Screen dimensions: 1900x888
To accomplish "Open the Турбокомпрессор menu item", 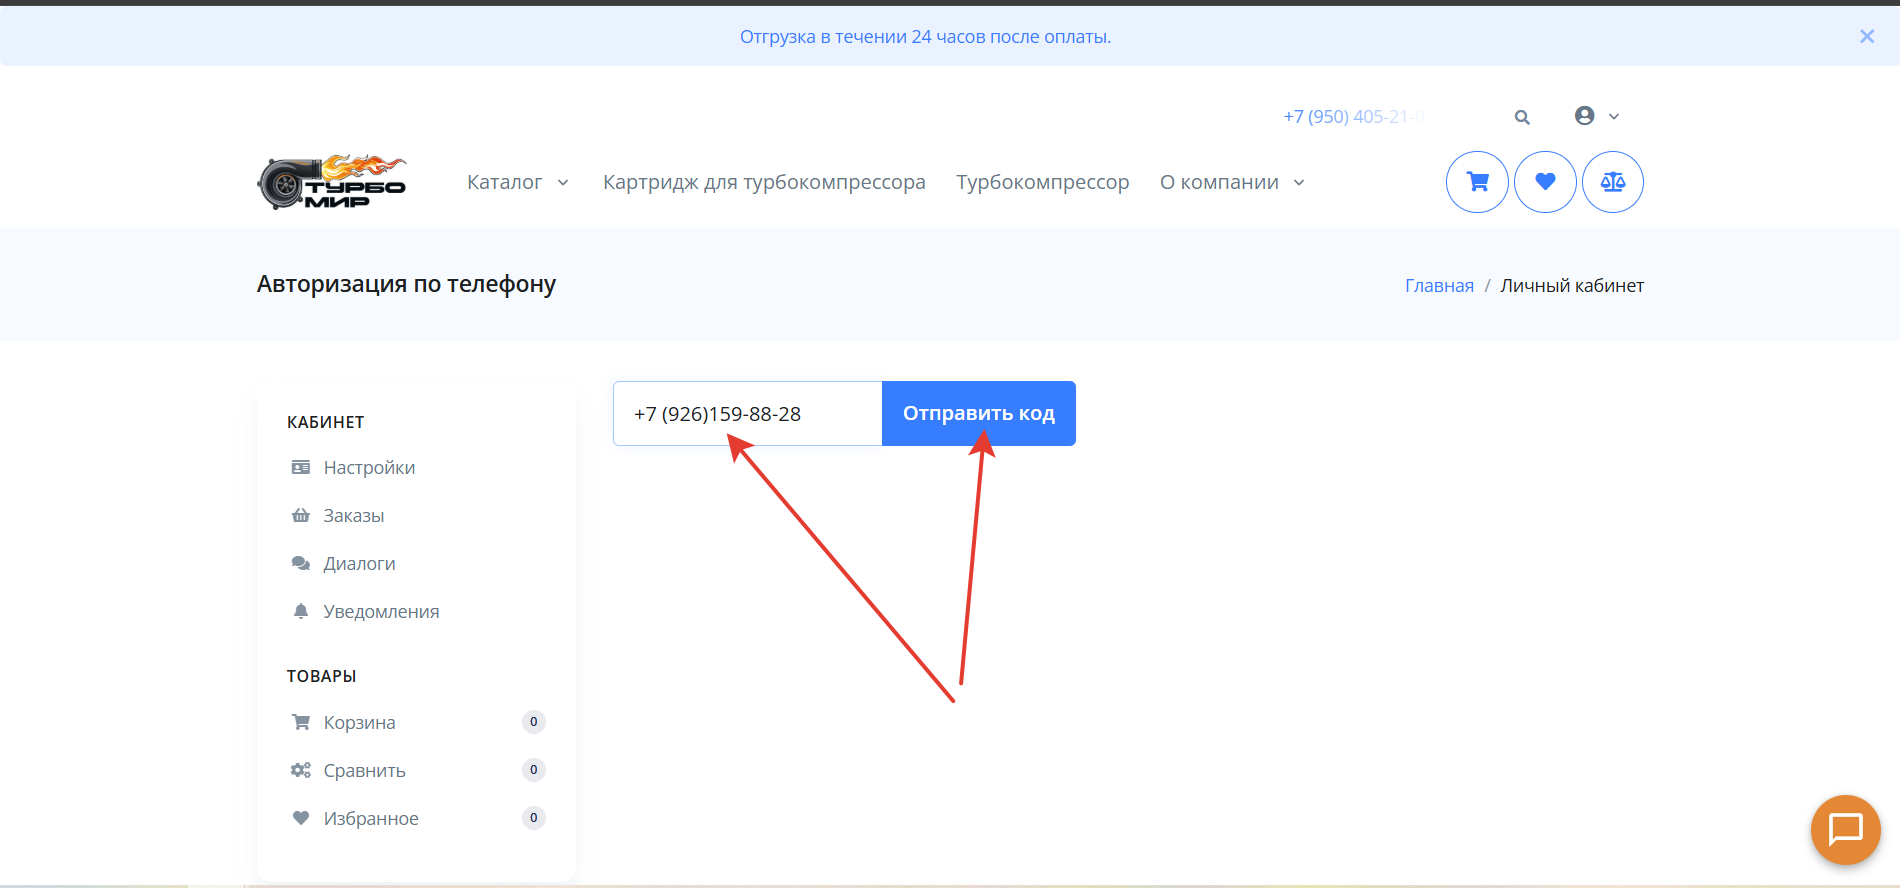I will click(1043, 182).
